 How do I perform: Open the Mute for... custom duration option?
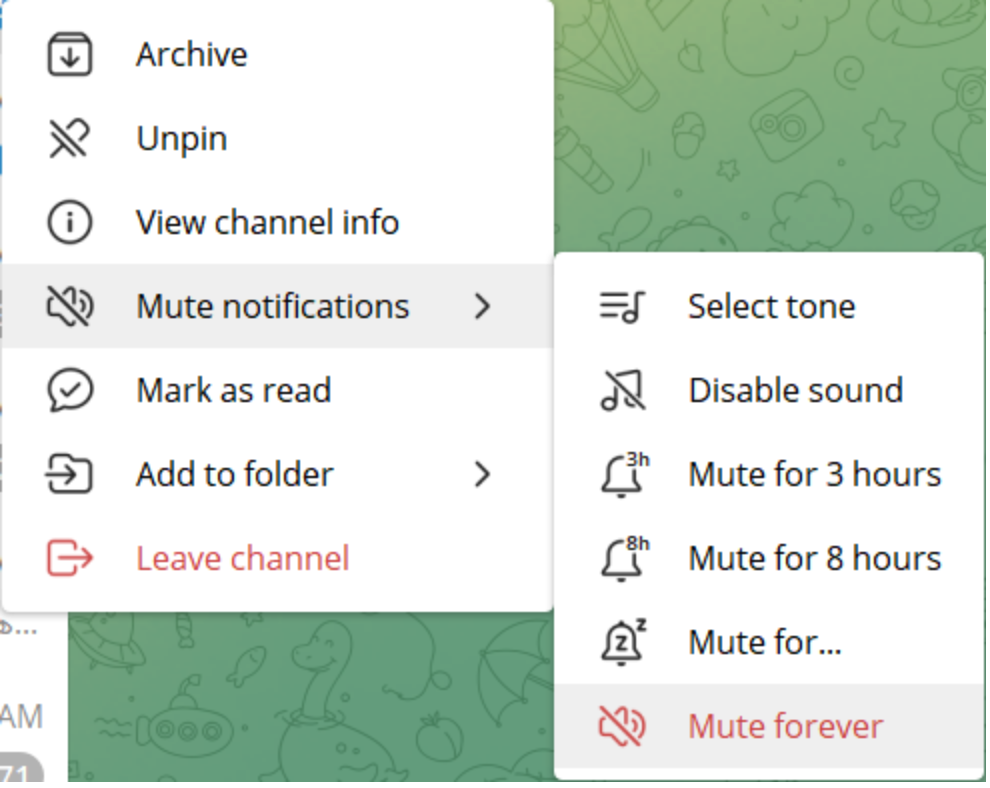(x=769, y=642)
